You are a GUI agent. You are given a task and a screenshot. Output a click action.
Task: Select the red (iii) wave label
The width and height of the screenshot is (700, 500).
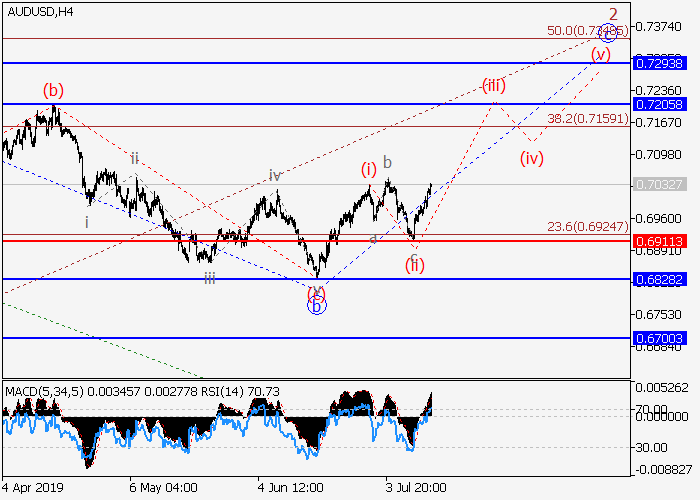coord(493,86)
